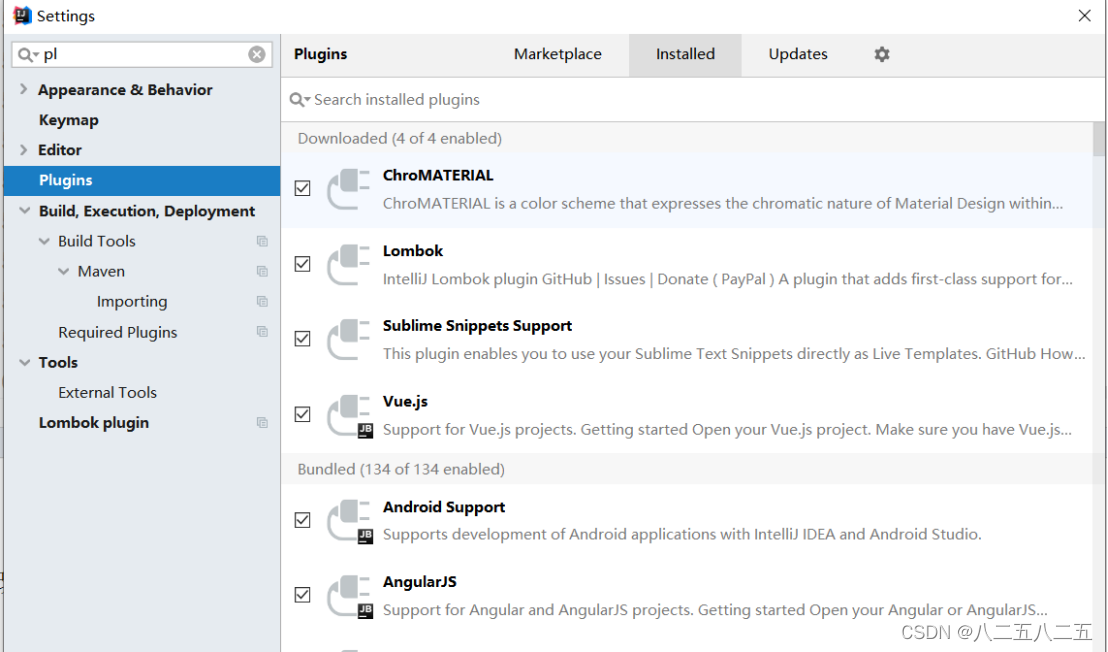
Task: Focus the settings search box containing pl
Action: (141, 54)
